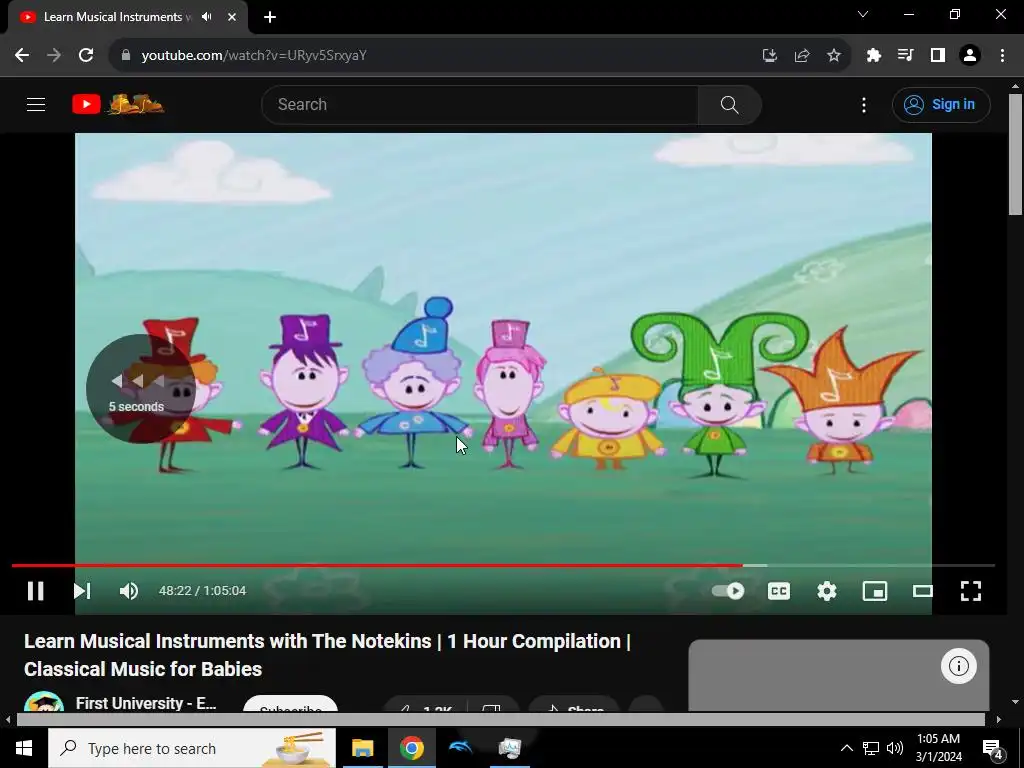Click the page vertical scrollbar thumb
This screenshot has width=1024, height=768.
click(1015, 154)
